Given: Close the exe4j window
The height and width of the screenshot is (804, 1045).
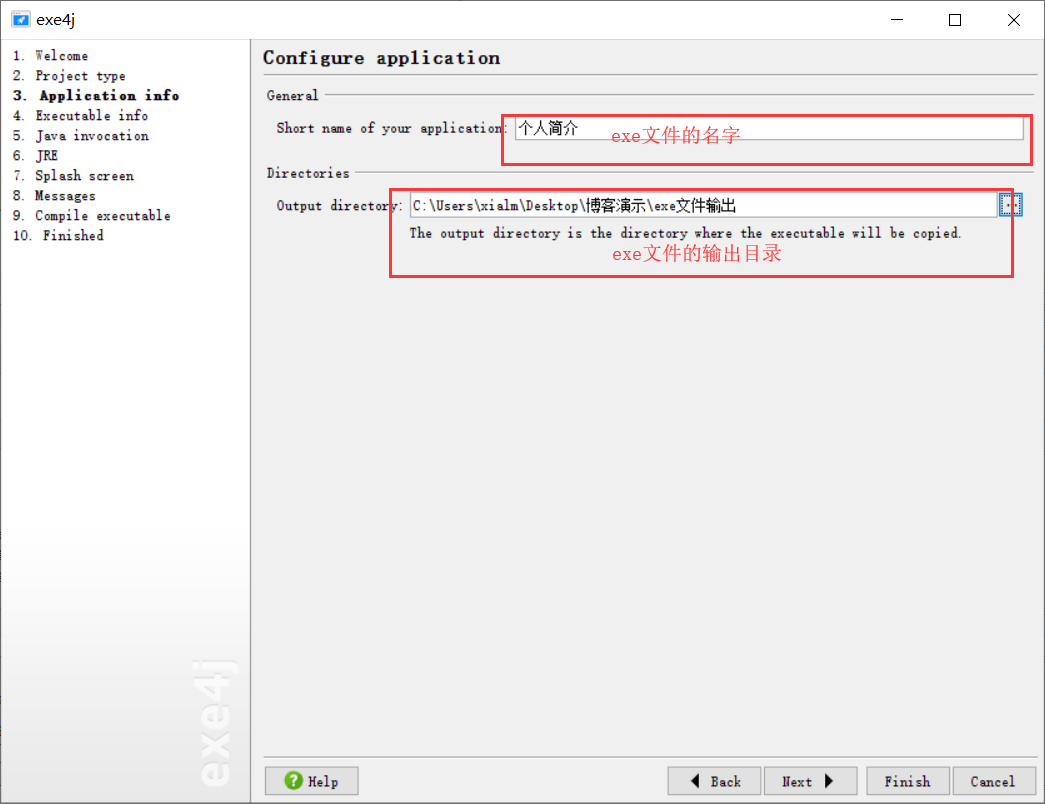Looking at the screenshot, I should tap(1014, 20).
